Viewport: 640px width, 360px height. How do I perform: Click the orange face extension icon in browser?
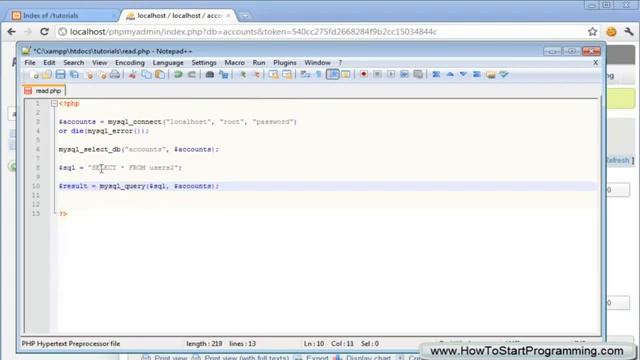pyautogui.click(x=611, y=32)
